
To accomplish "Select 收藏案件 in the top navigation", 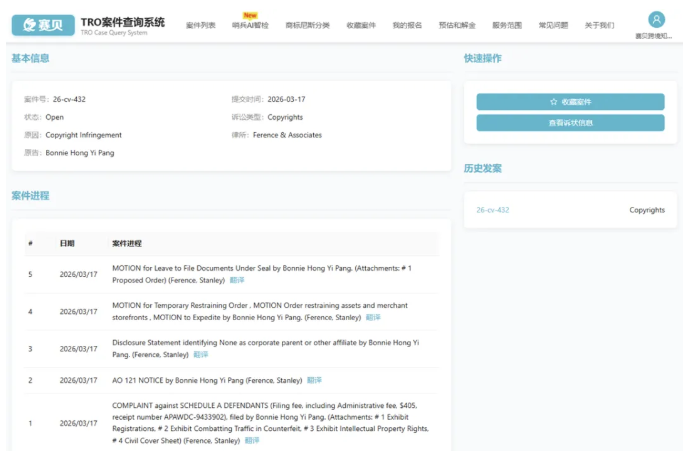I will coord(361,25).
